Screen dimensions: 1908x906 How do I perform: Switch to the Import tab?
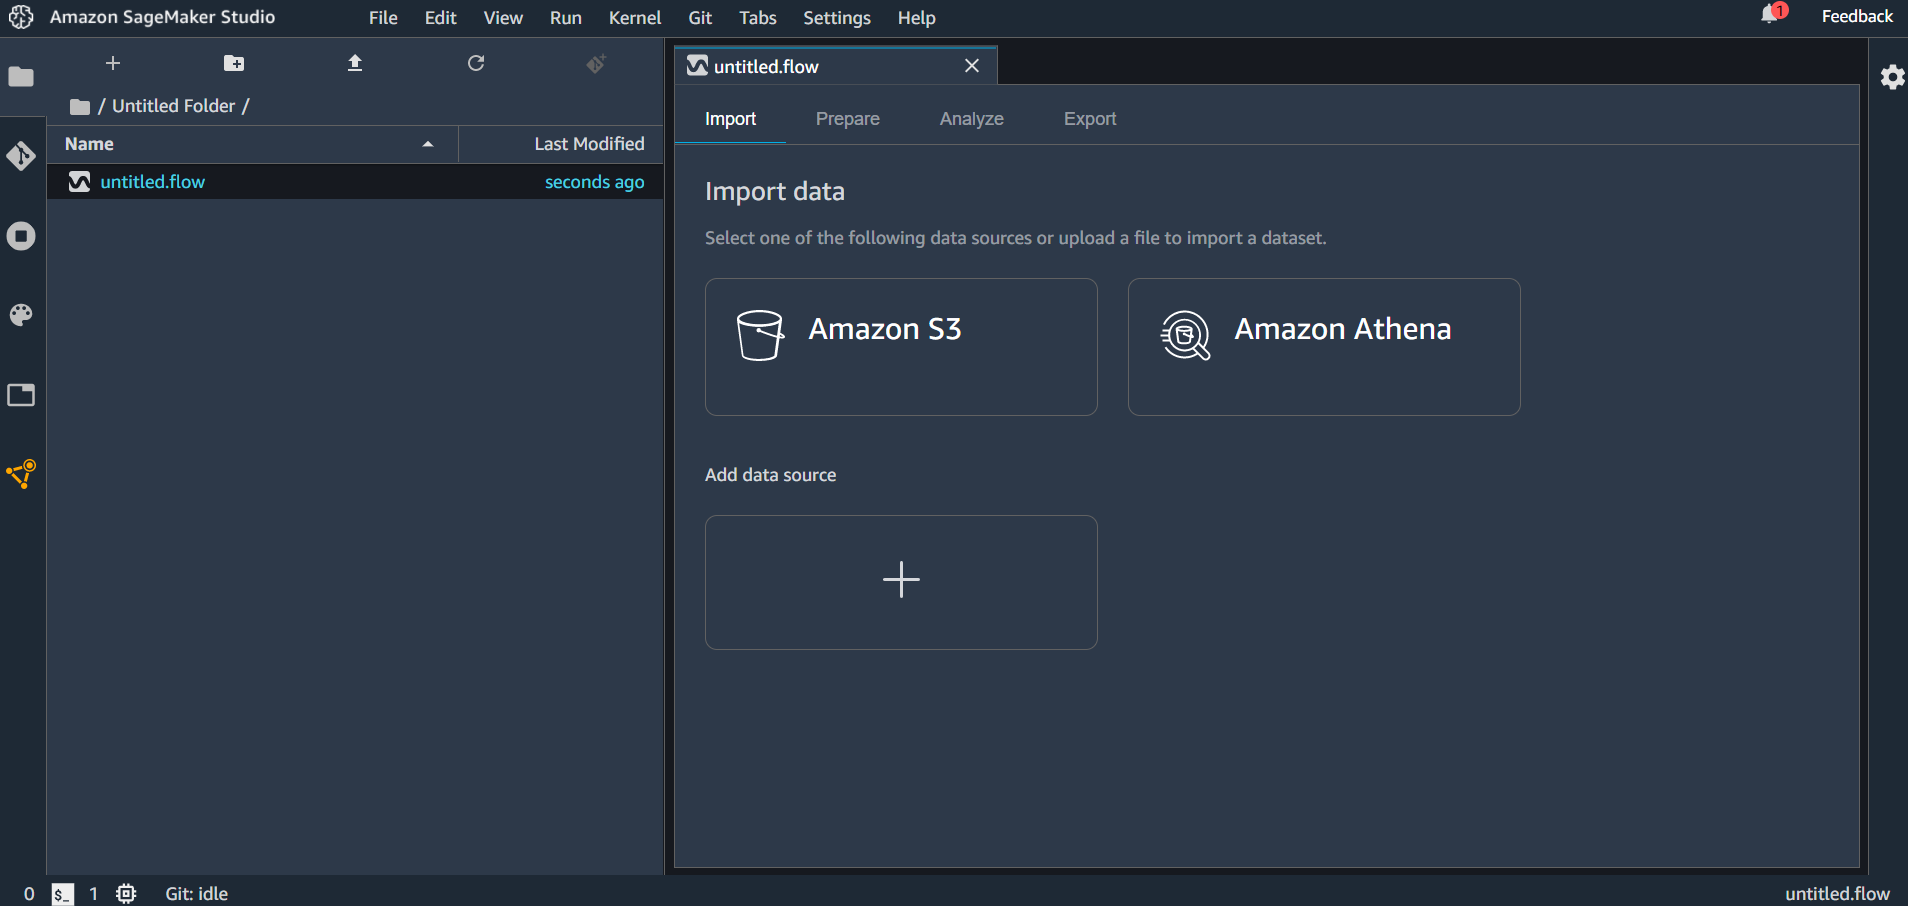click(x=730, y=119)
